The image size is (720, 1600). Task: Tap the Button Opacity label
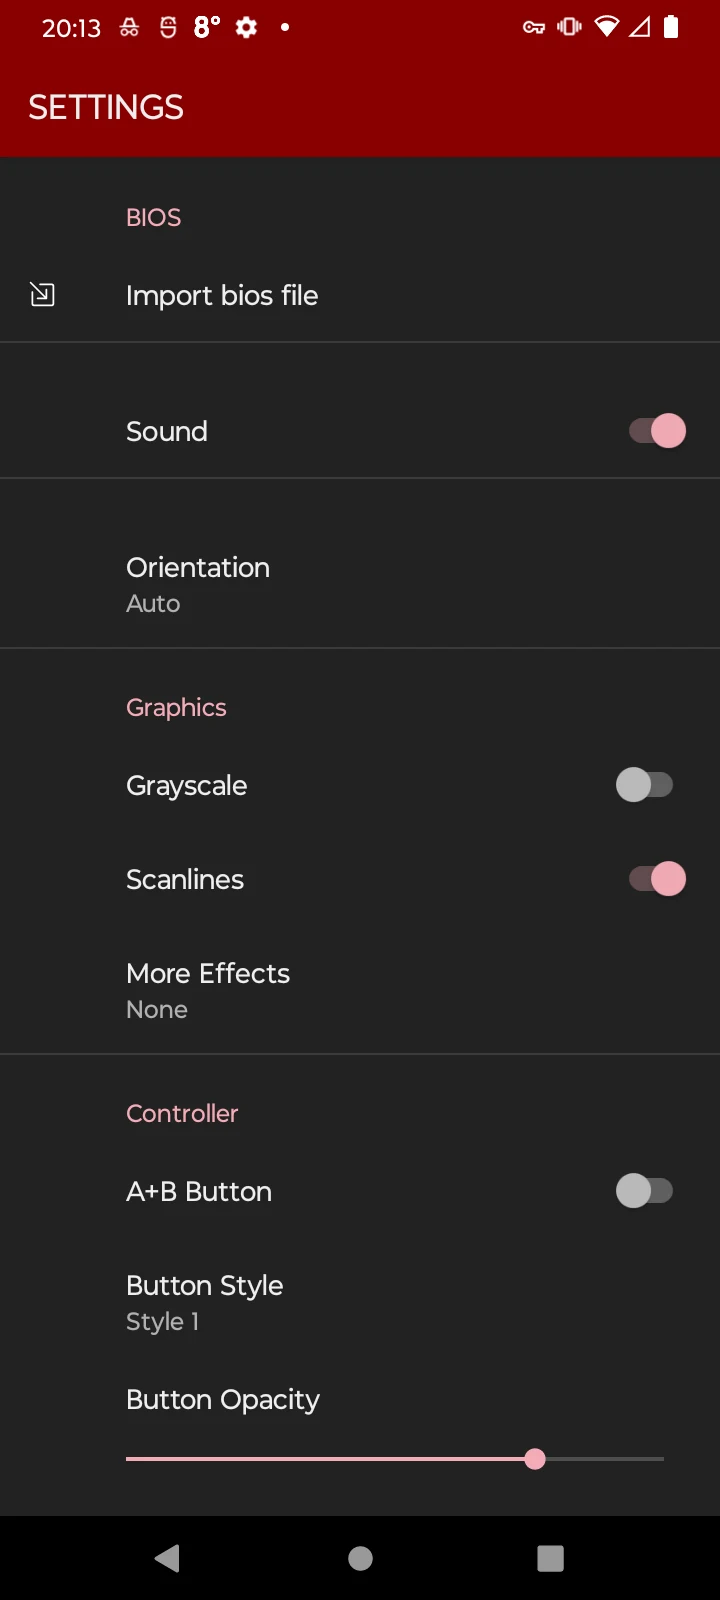[223, 1400]
